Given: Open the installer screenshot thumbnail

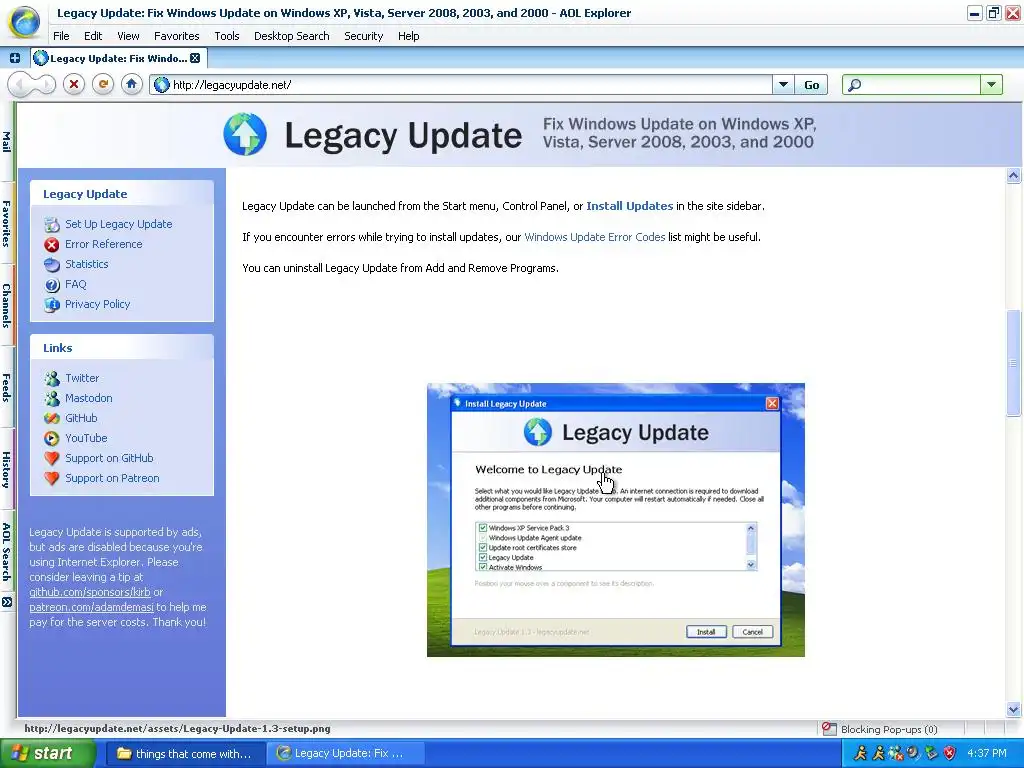Looking at the screenshot, I should click(615, 520).
